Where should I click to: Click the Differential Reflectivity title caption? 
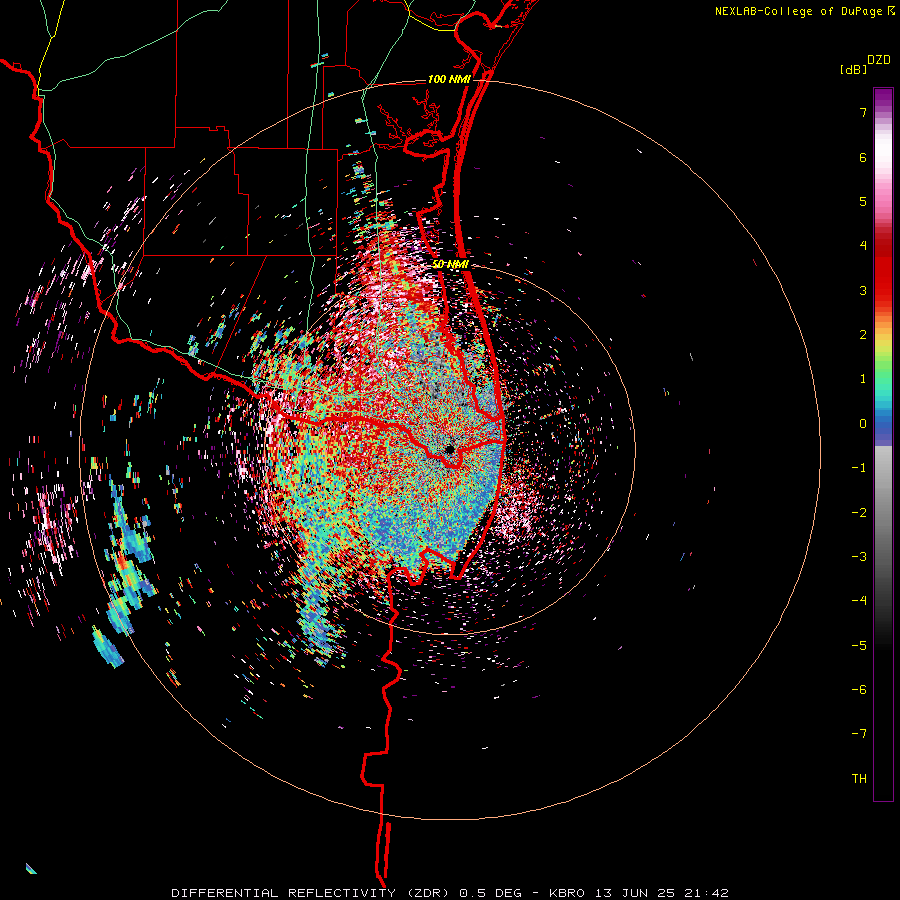pos(450,893)
